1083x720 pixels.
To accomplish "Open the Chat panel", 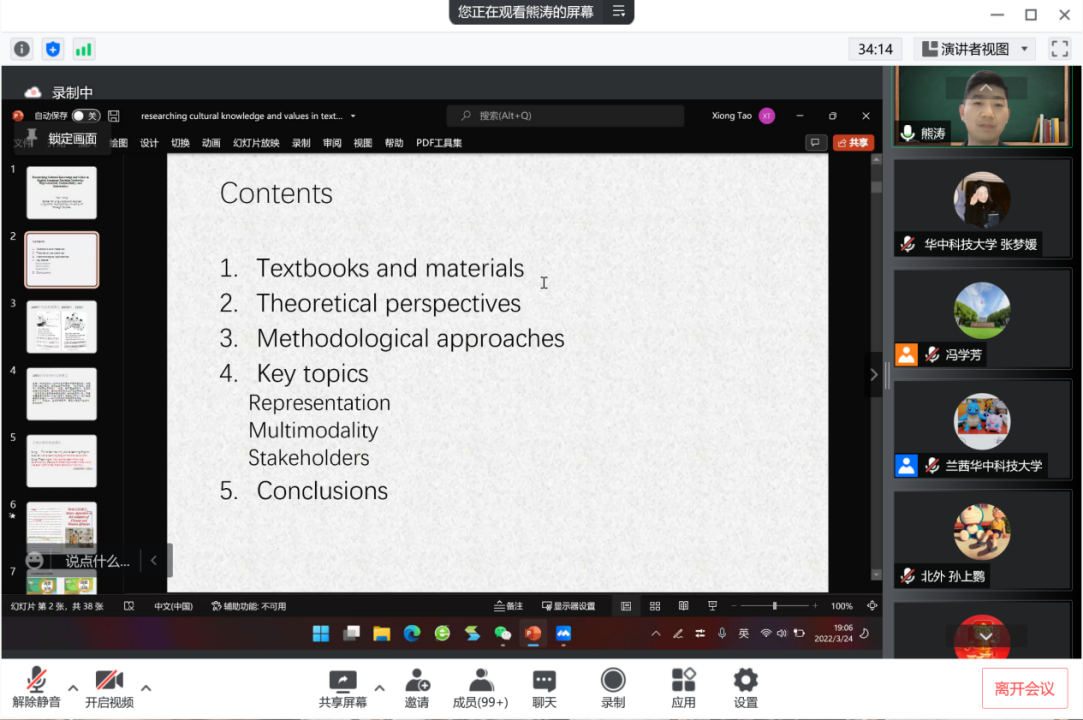I will coord(544,688).
